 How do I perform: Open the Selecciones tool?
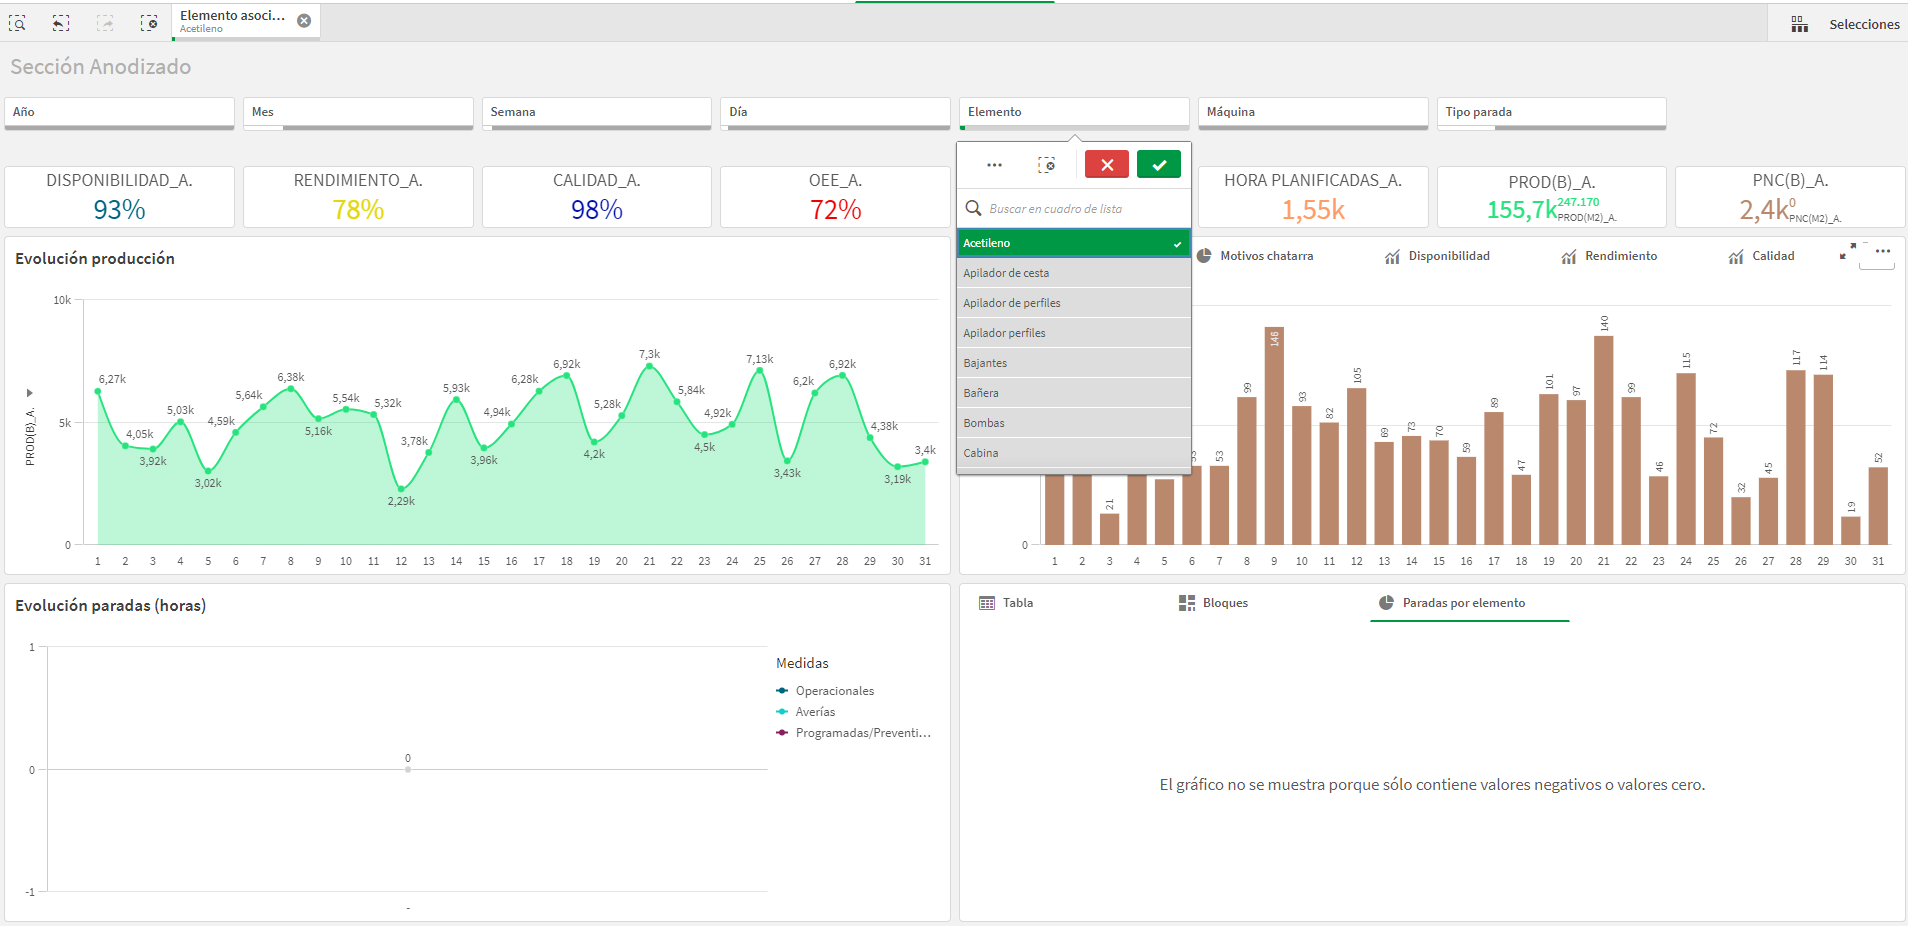pos(1863,24)
